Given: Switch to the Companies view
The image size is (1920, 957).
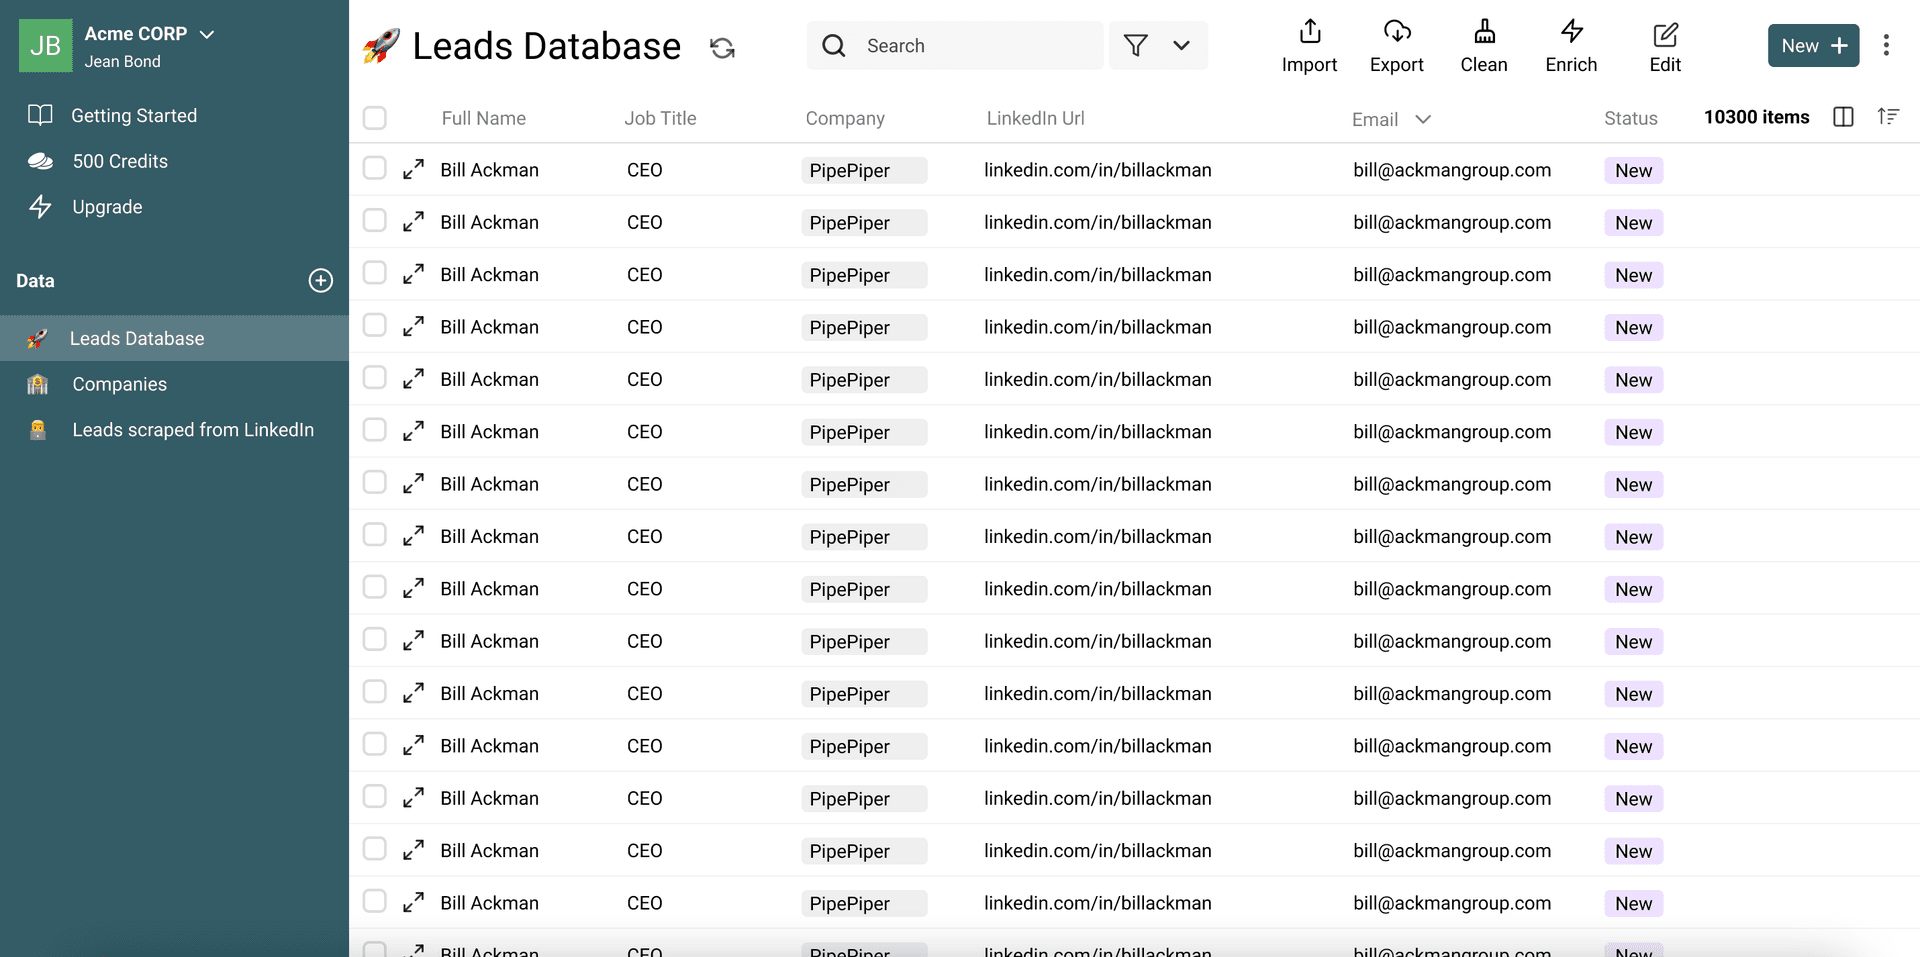Looking at the screenshot, I should click(x=119, y=384).
